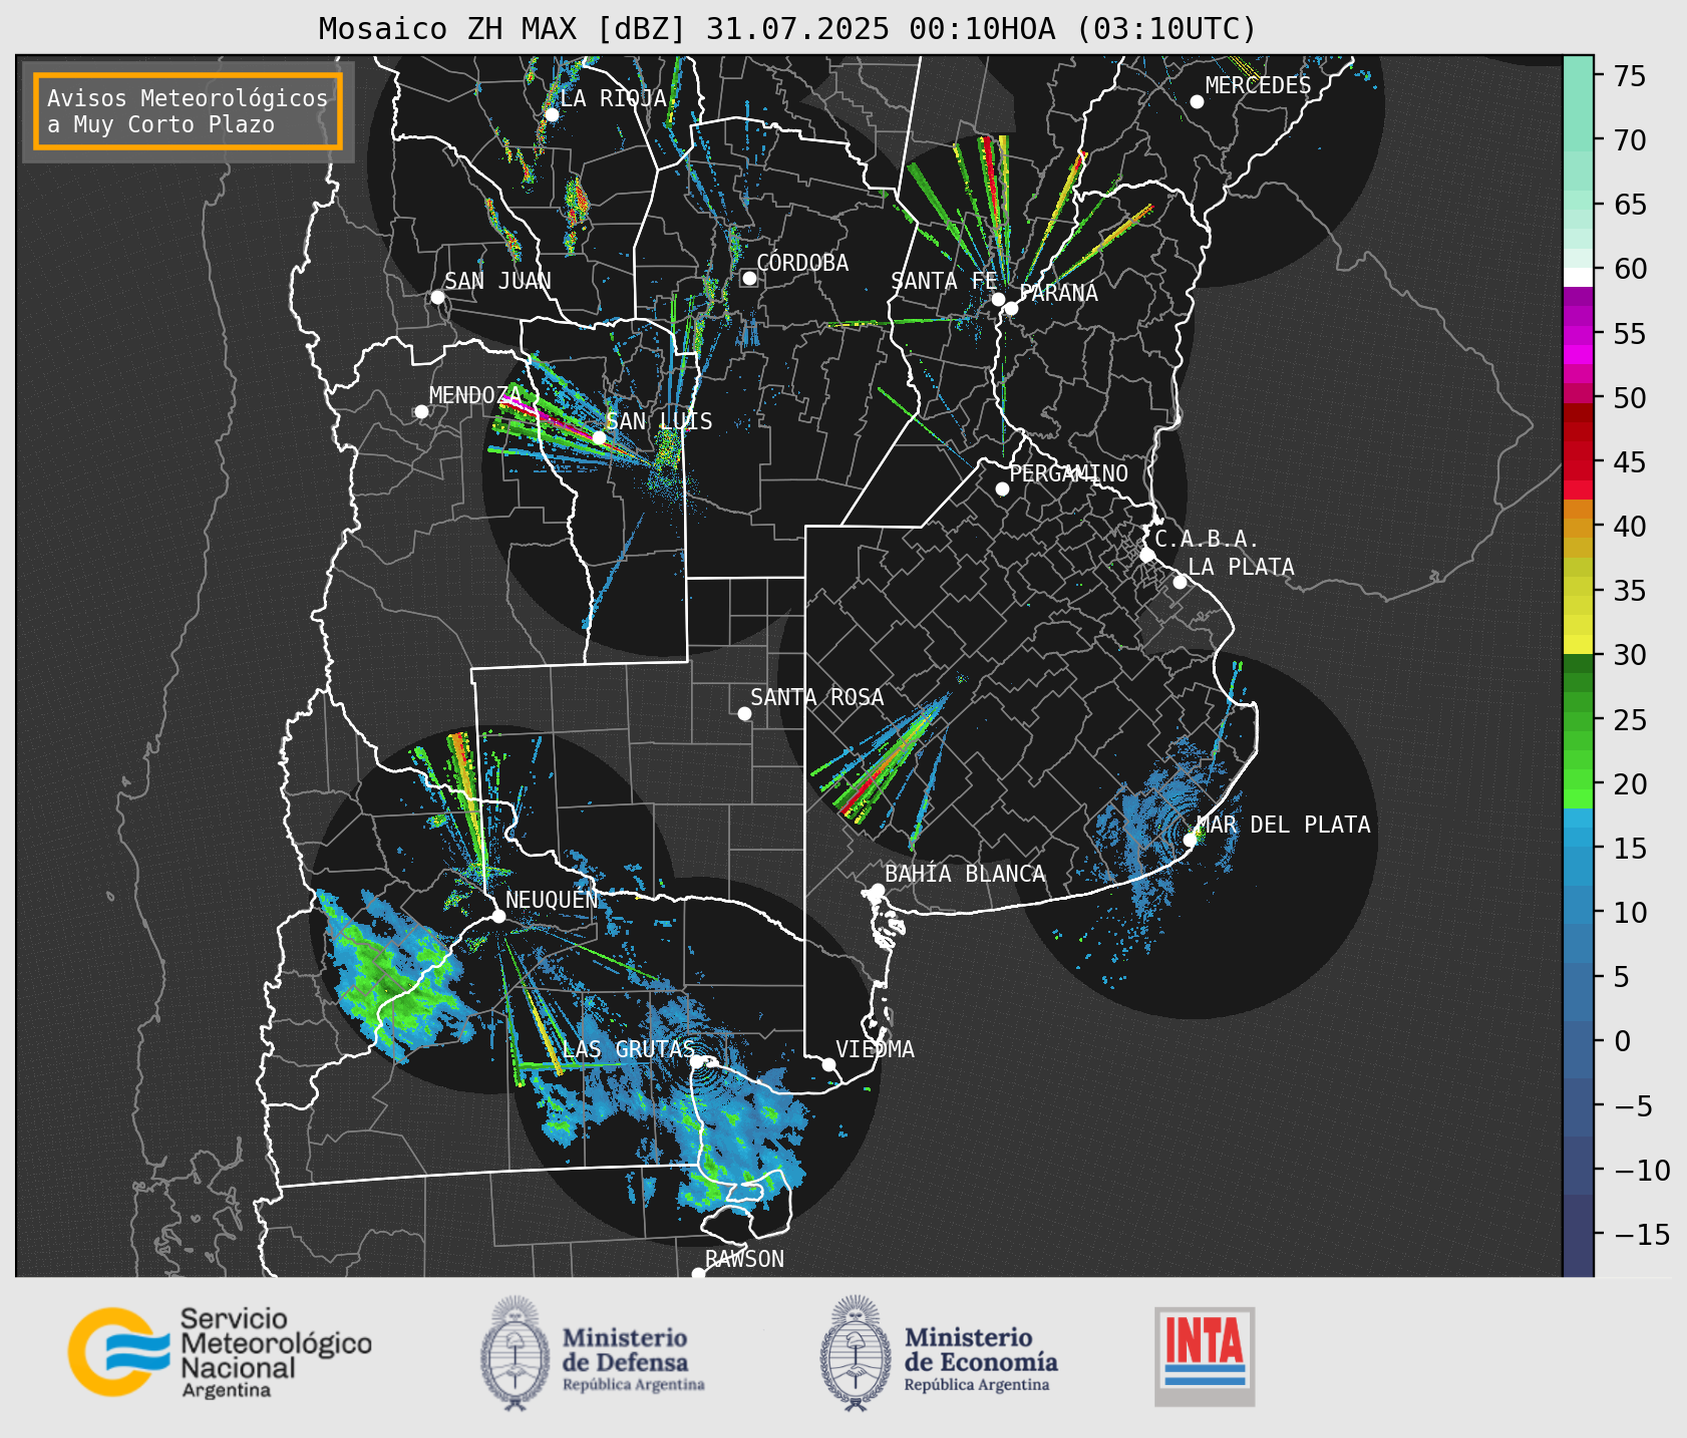Image resolution: width=1687 pixels, height=1438 pixels.
Task: Click the C.A.B.A. city marker dot
Action: tap(1147, 555)
